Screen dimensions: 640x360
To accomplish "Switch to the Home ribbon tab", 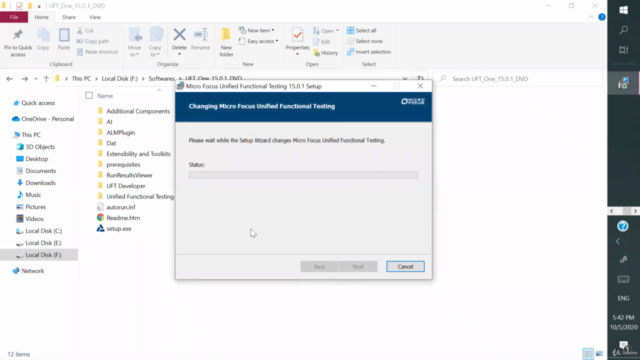I will pyautogui.click(x=41, y=17).
